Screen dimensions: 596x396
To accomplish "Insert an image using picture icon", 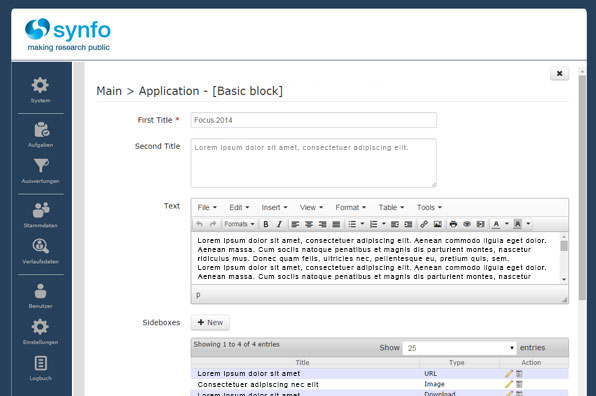I will click(437, 224).
